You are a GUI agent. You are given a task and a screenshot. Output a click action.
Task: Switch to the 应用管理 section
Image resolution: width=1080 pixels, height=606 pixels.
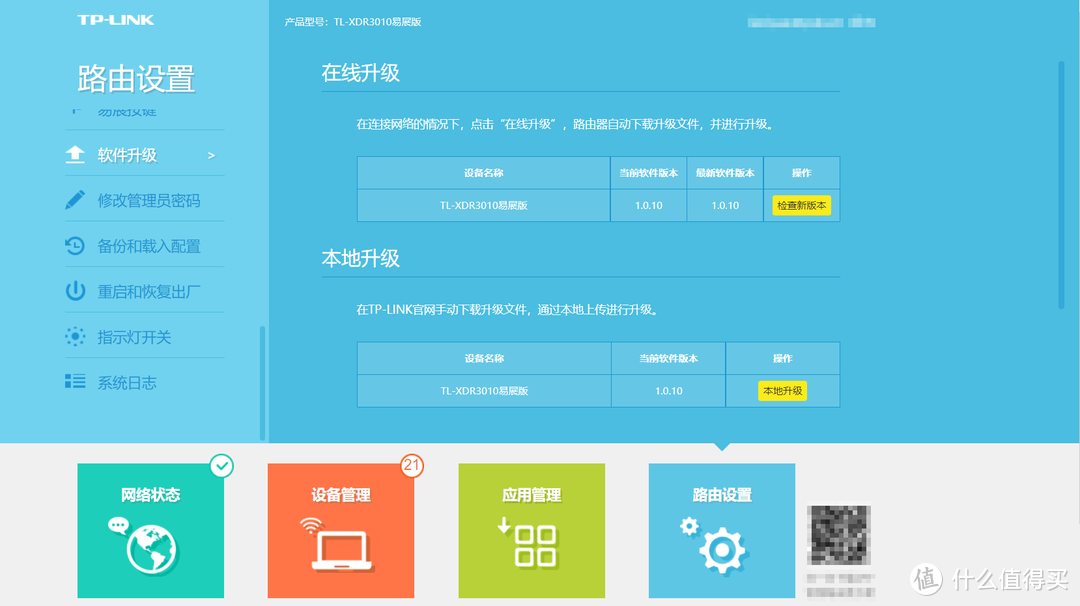(x=531, y=530)
